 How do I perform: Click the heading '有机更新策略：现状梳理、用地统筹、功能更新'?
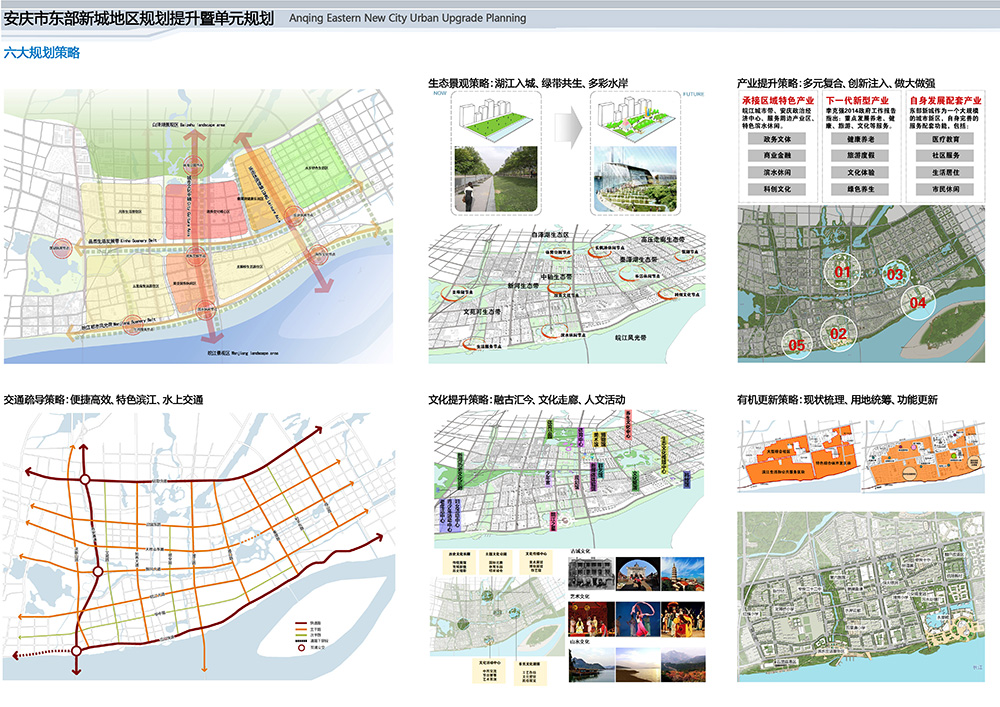tap(837, 400)
